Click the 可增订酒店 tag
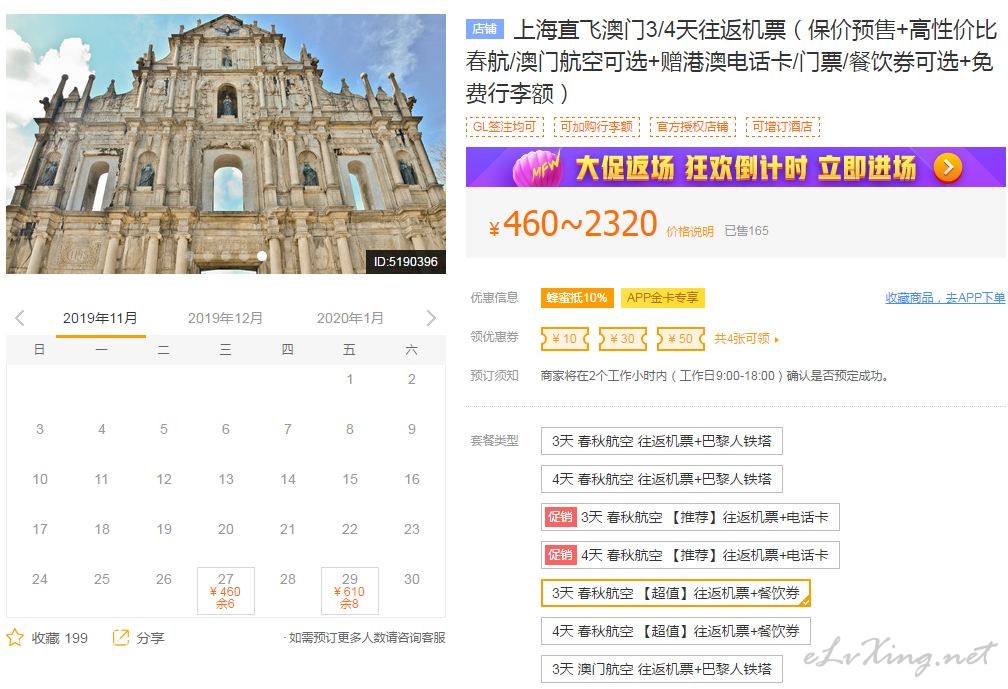The image size is (1008, 689). [x=782, y=127]
